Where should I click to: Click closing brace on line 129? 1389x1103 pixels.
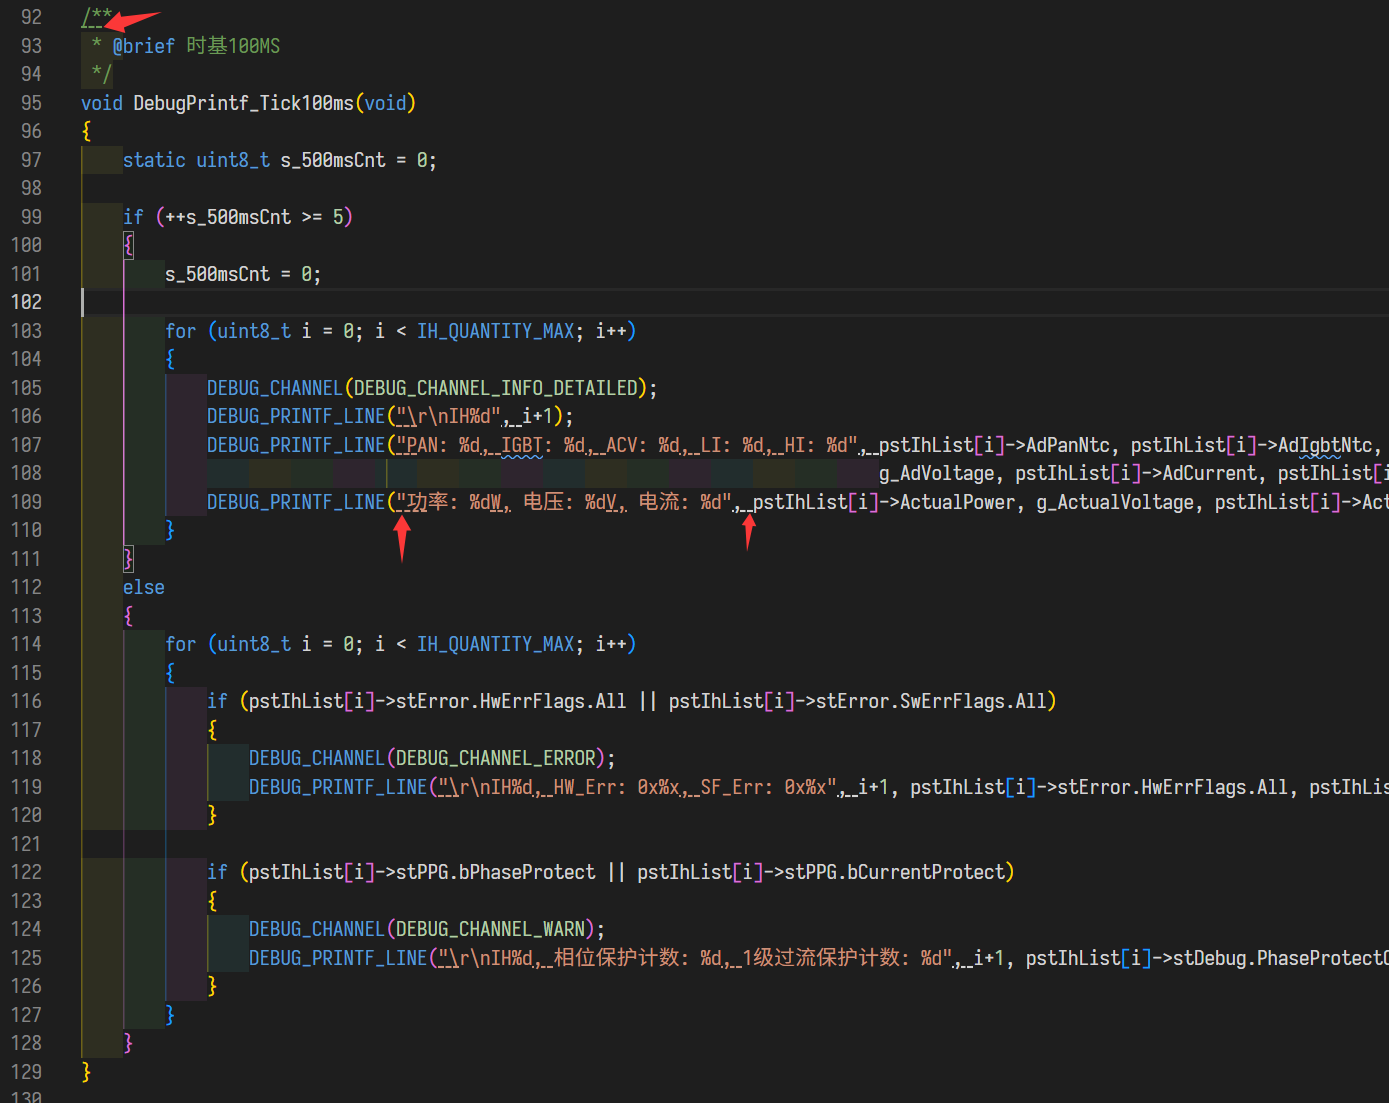point(86,1070)
